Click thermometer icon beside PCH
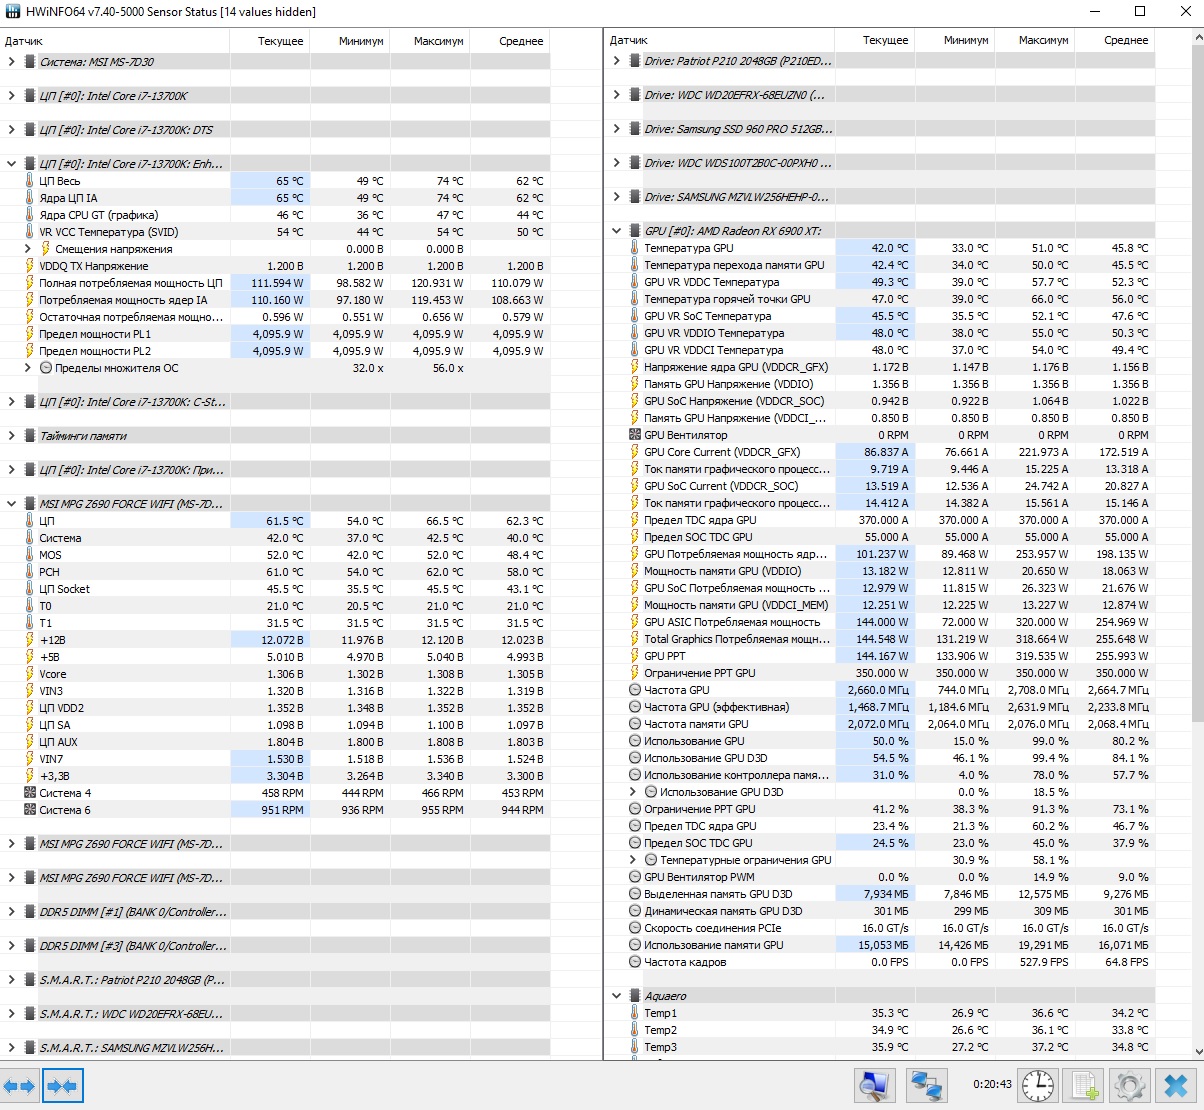 click(x=30, y=572)
